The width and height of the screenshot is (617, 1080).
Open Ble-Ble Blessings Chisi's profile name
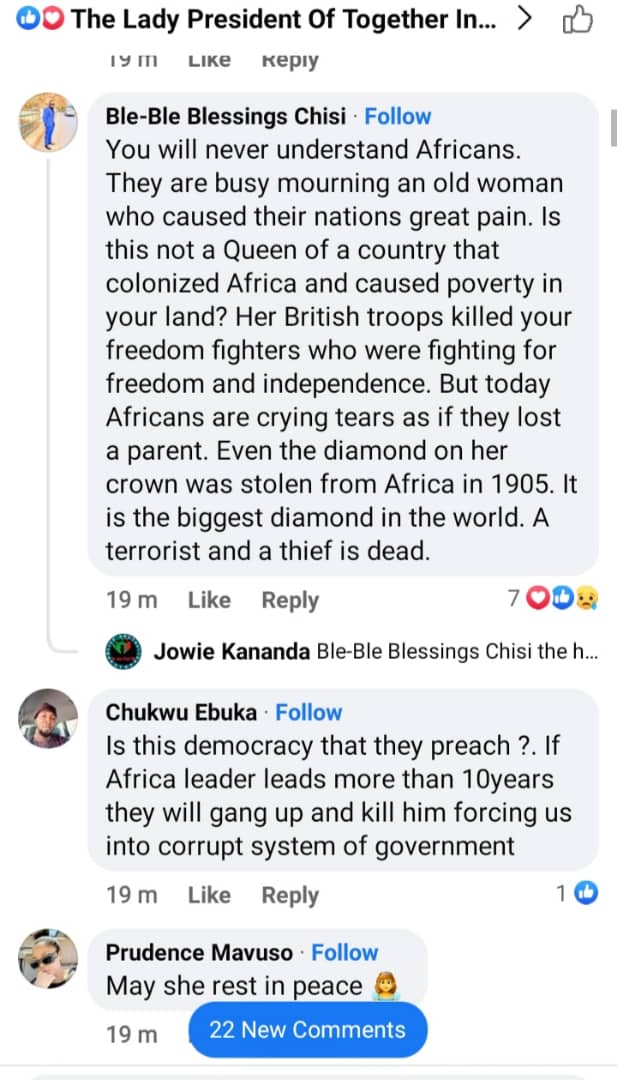tap(225, 116)
